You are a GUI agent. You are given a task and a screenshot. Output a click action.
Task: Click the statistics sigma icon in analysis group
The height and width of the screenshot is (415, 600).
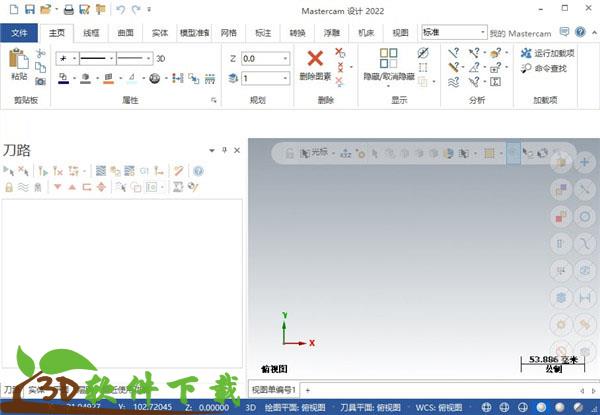[x=496, y=81]
